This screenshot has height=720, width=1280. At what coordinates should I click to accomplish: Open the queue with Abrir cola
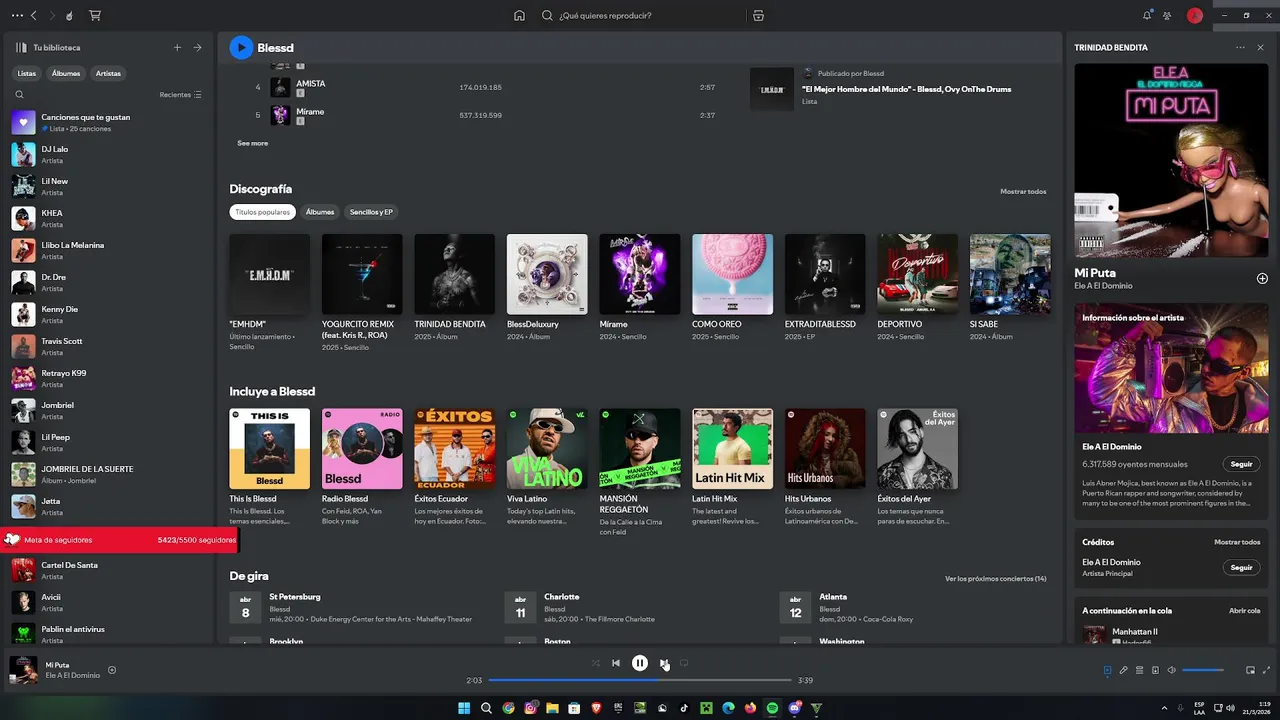coord(1244,610)
